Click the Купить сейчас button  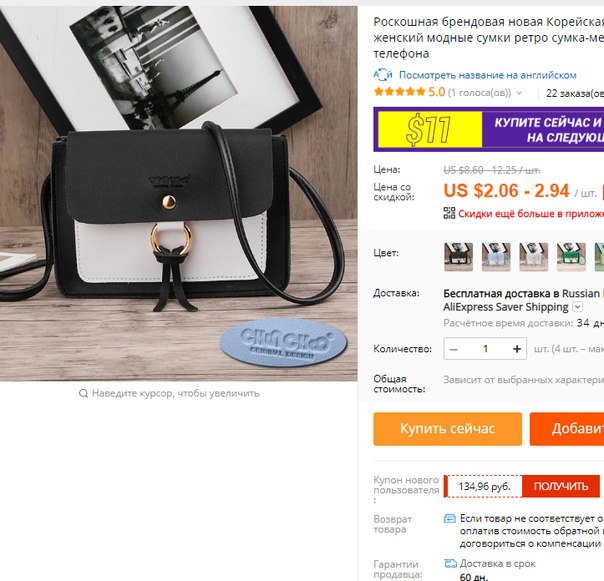point(448,429)
